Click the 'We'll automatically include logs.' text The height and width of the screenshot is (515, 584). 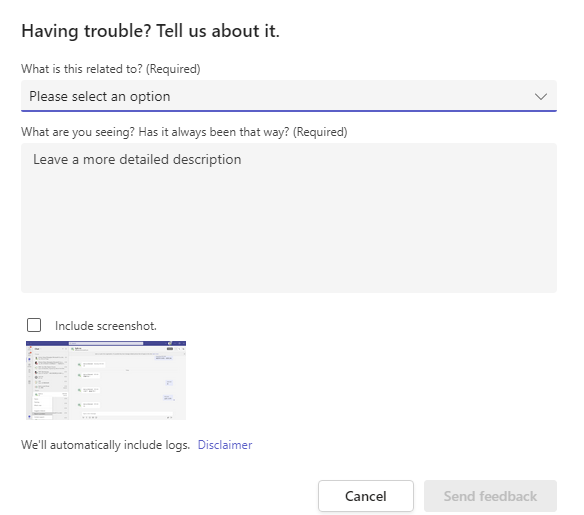point(105,445)
